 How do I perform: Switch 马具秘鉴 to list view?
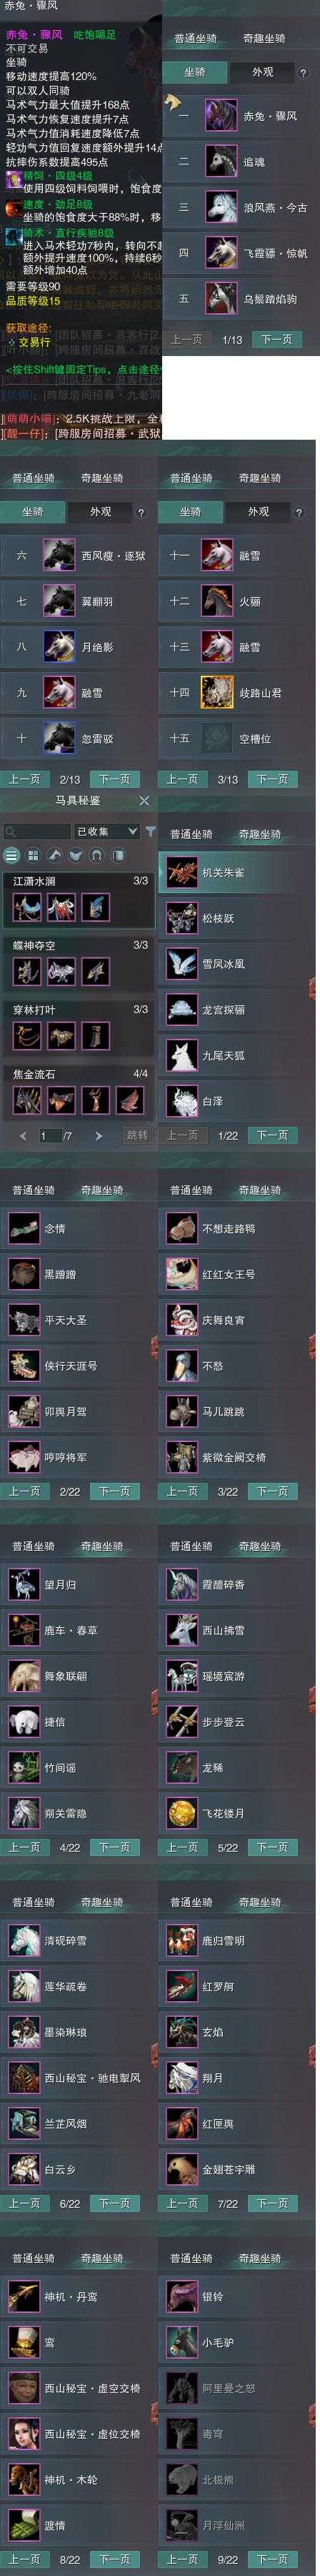pyautogui.click(x=11, y=855)
